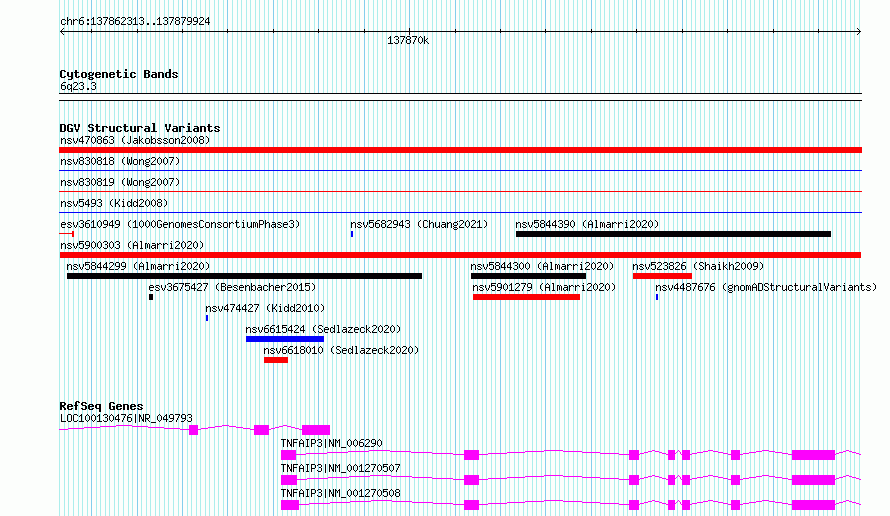
Task: Click the blue nsv830818 variant line
Action: pos(460,170)
